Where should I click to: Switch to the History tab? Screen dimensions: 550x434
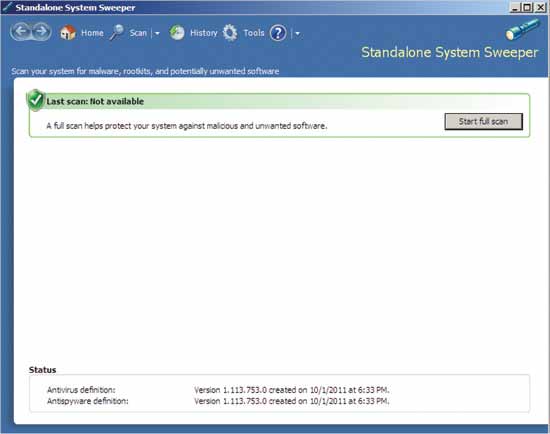point(204,33)
